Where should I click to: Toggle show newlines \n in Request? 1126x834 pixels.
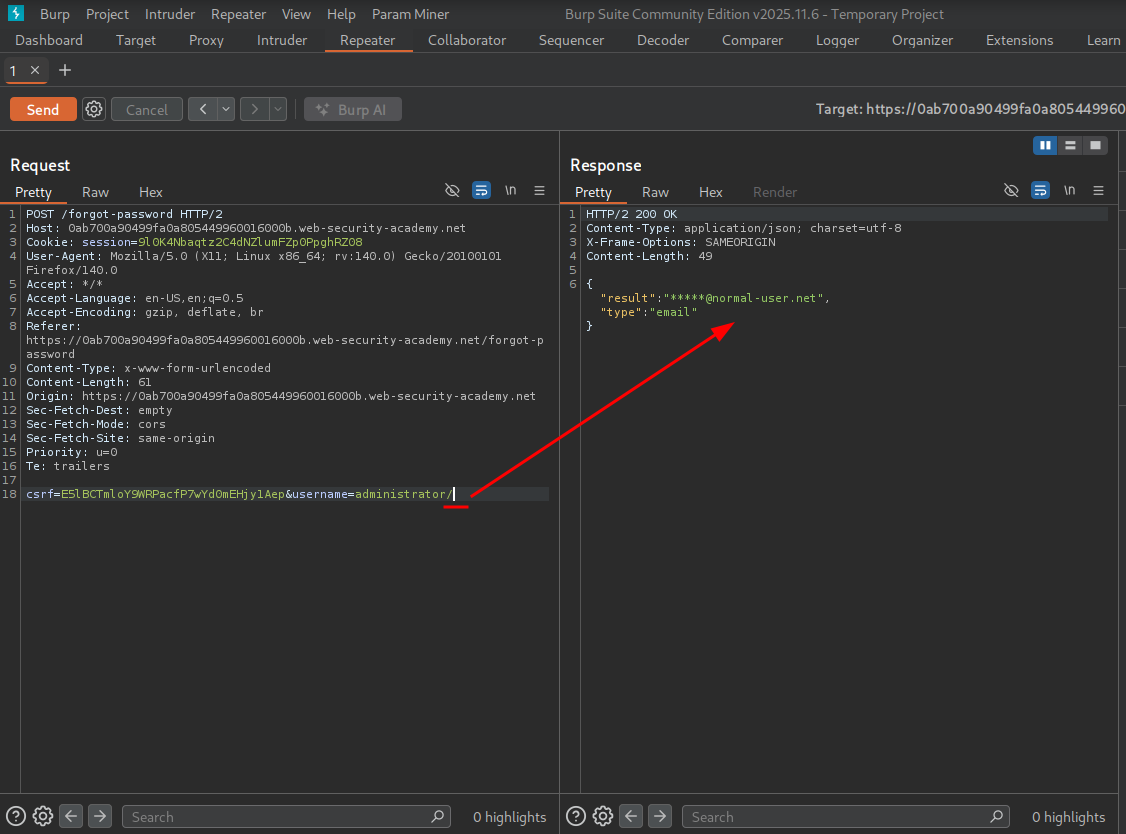(x=511, y=190)
